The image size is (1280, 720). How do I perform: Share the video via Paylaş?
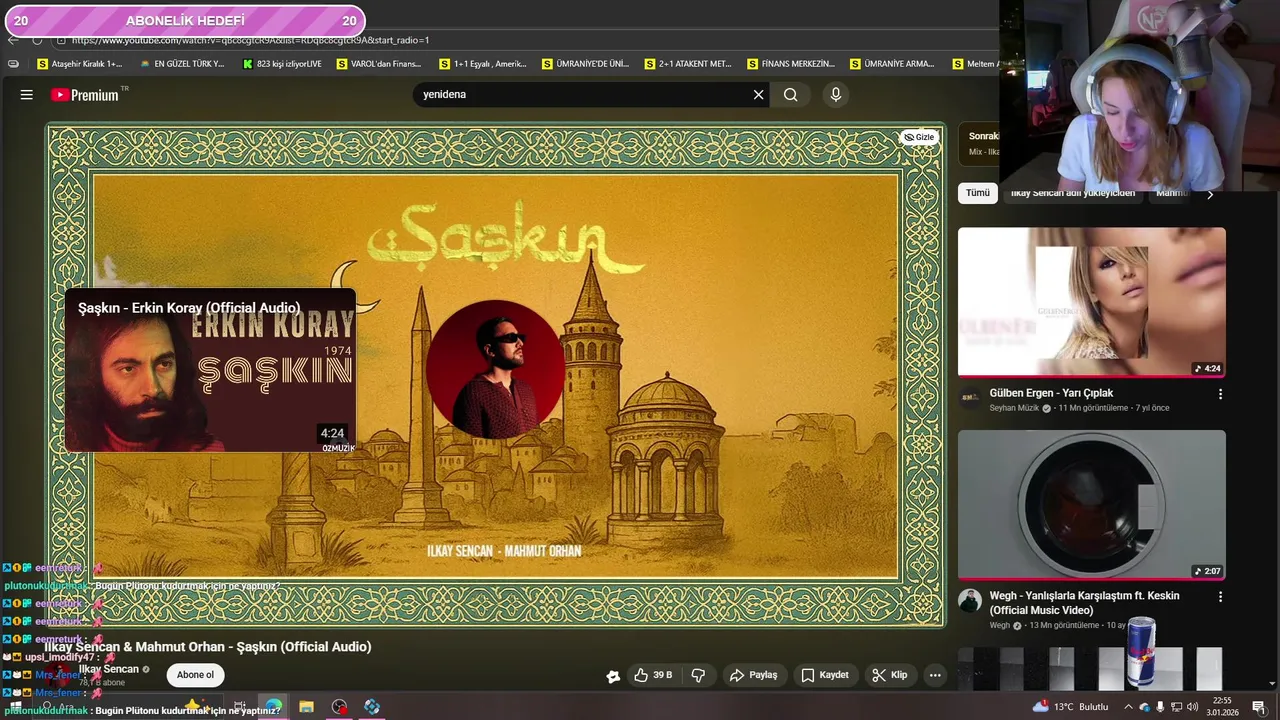[753, 675]
